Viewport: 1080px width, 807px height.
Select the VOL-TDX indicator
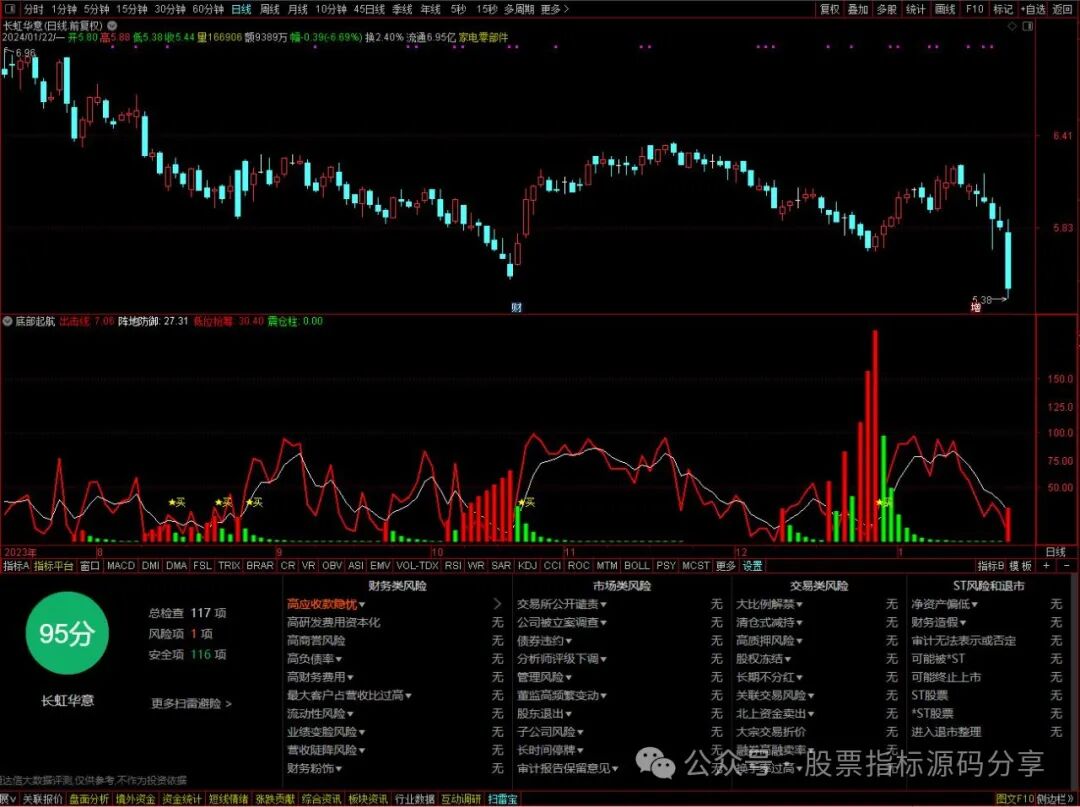coord(417,565)
